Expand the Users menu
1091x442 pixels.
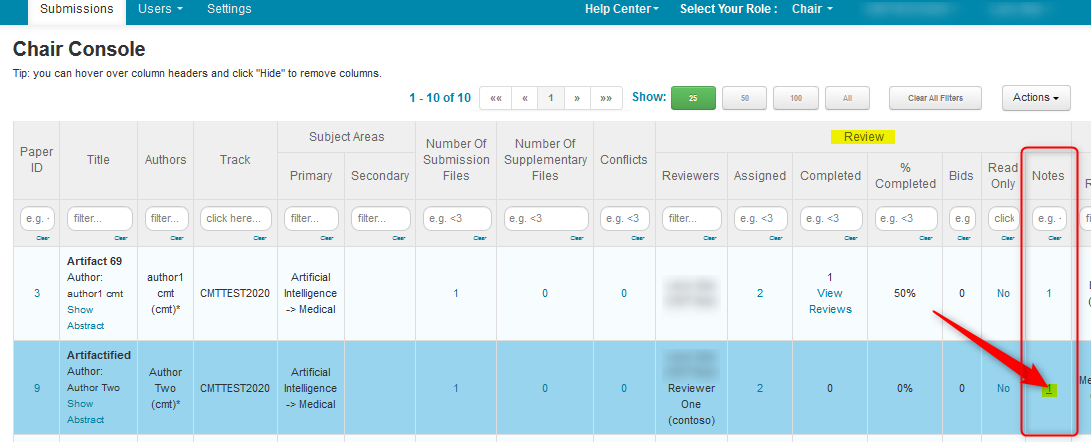[x=160, y=9]
